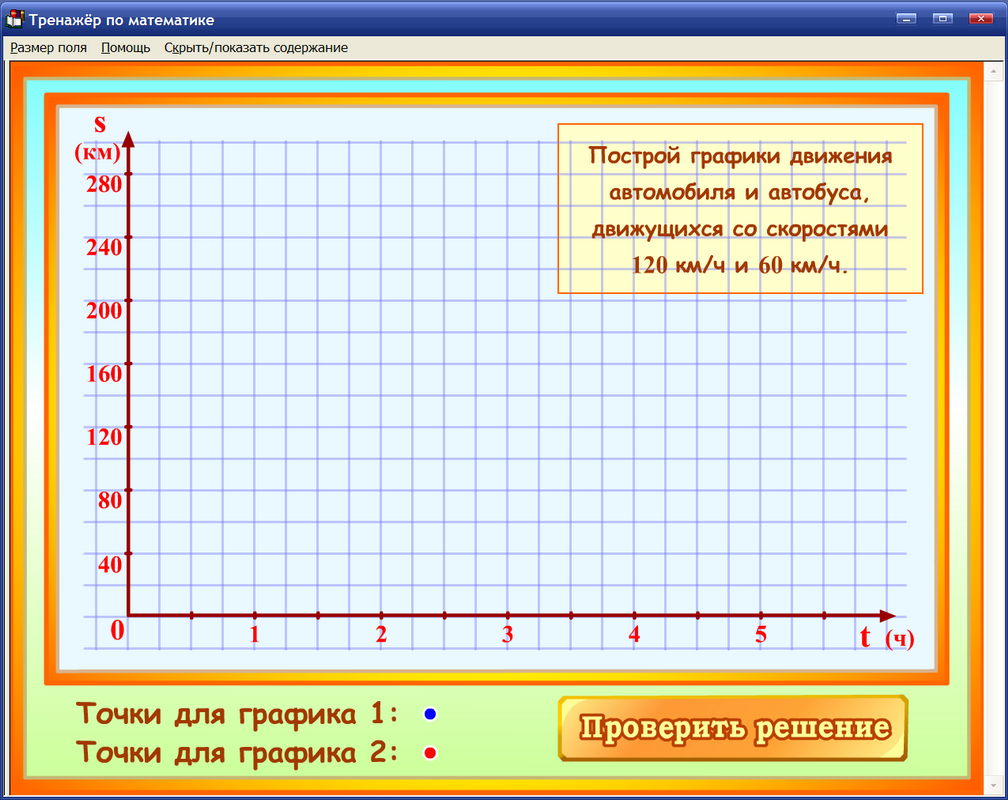Click the arrowhead of the t axis
1008x800 pixels.
tap(888, 617)
